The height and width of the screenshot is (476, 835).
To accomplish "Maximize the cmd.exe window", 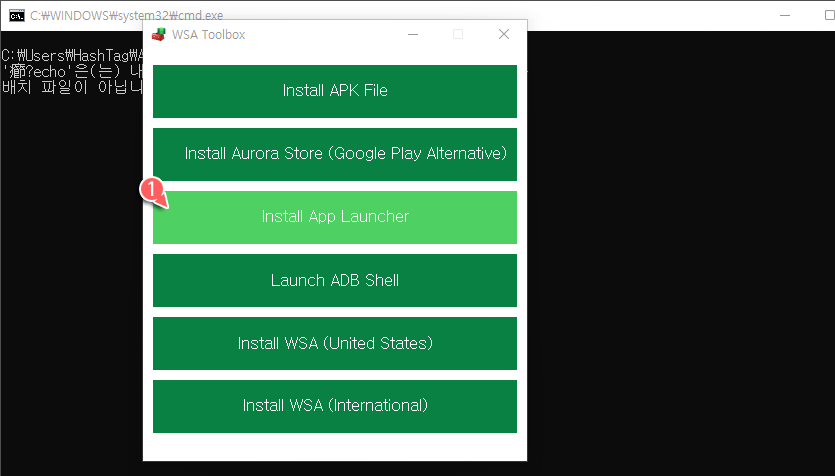I will click(x=829, y=15).
